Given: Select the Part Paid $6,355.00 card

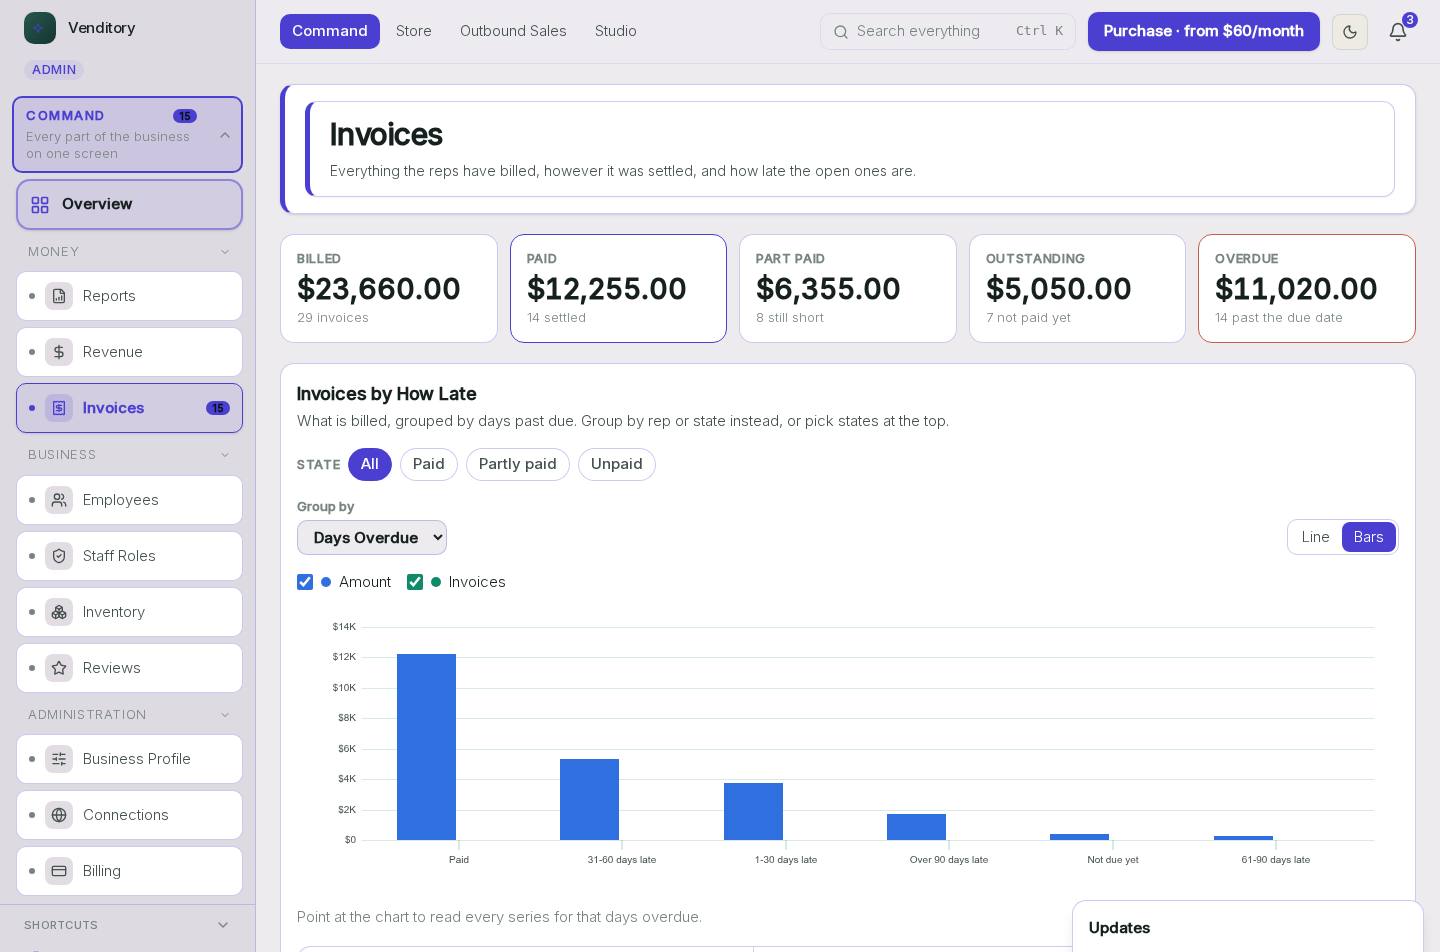Looking at the screenshot, I should [848, 289].
